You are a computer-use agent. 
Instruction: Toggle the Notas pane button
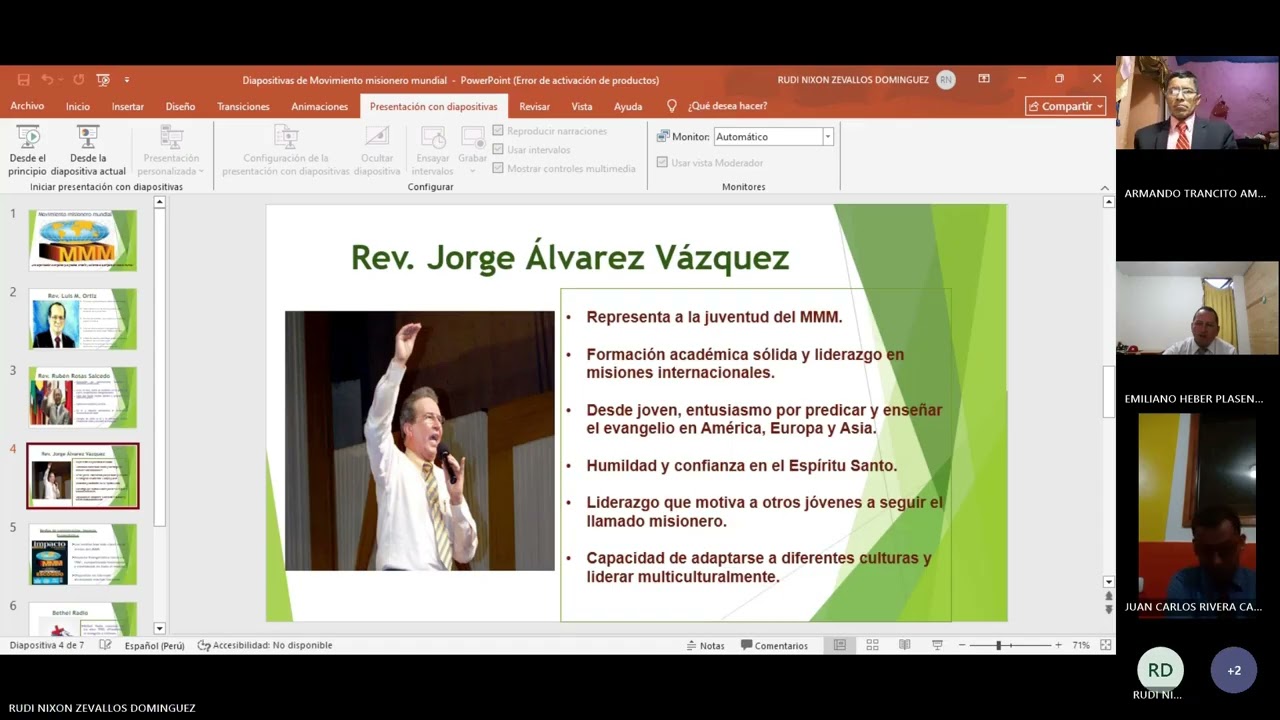(x=705, y=646)
